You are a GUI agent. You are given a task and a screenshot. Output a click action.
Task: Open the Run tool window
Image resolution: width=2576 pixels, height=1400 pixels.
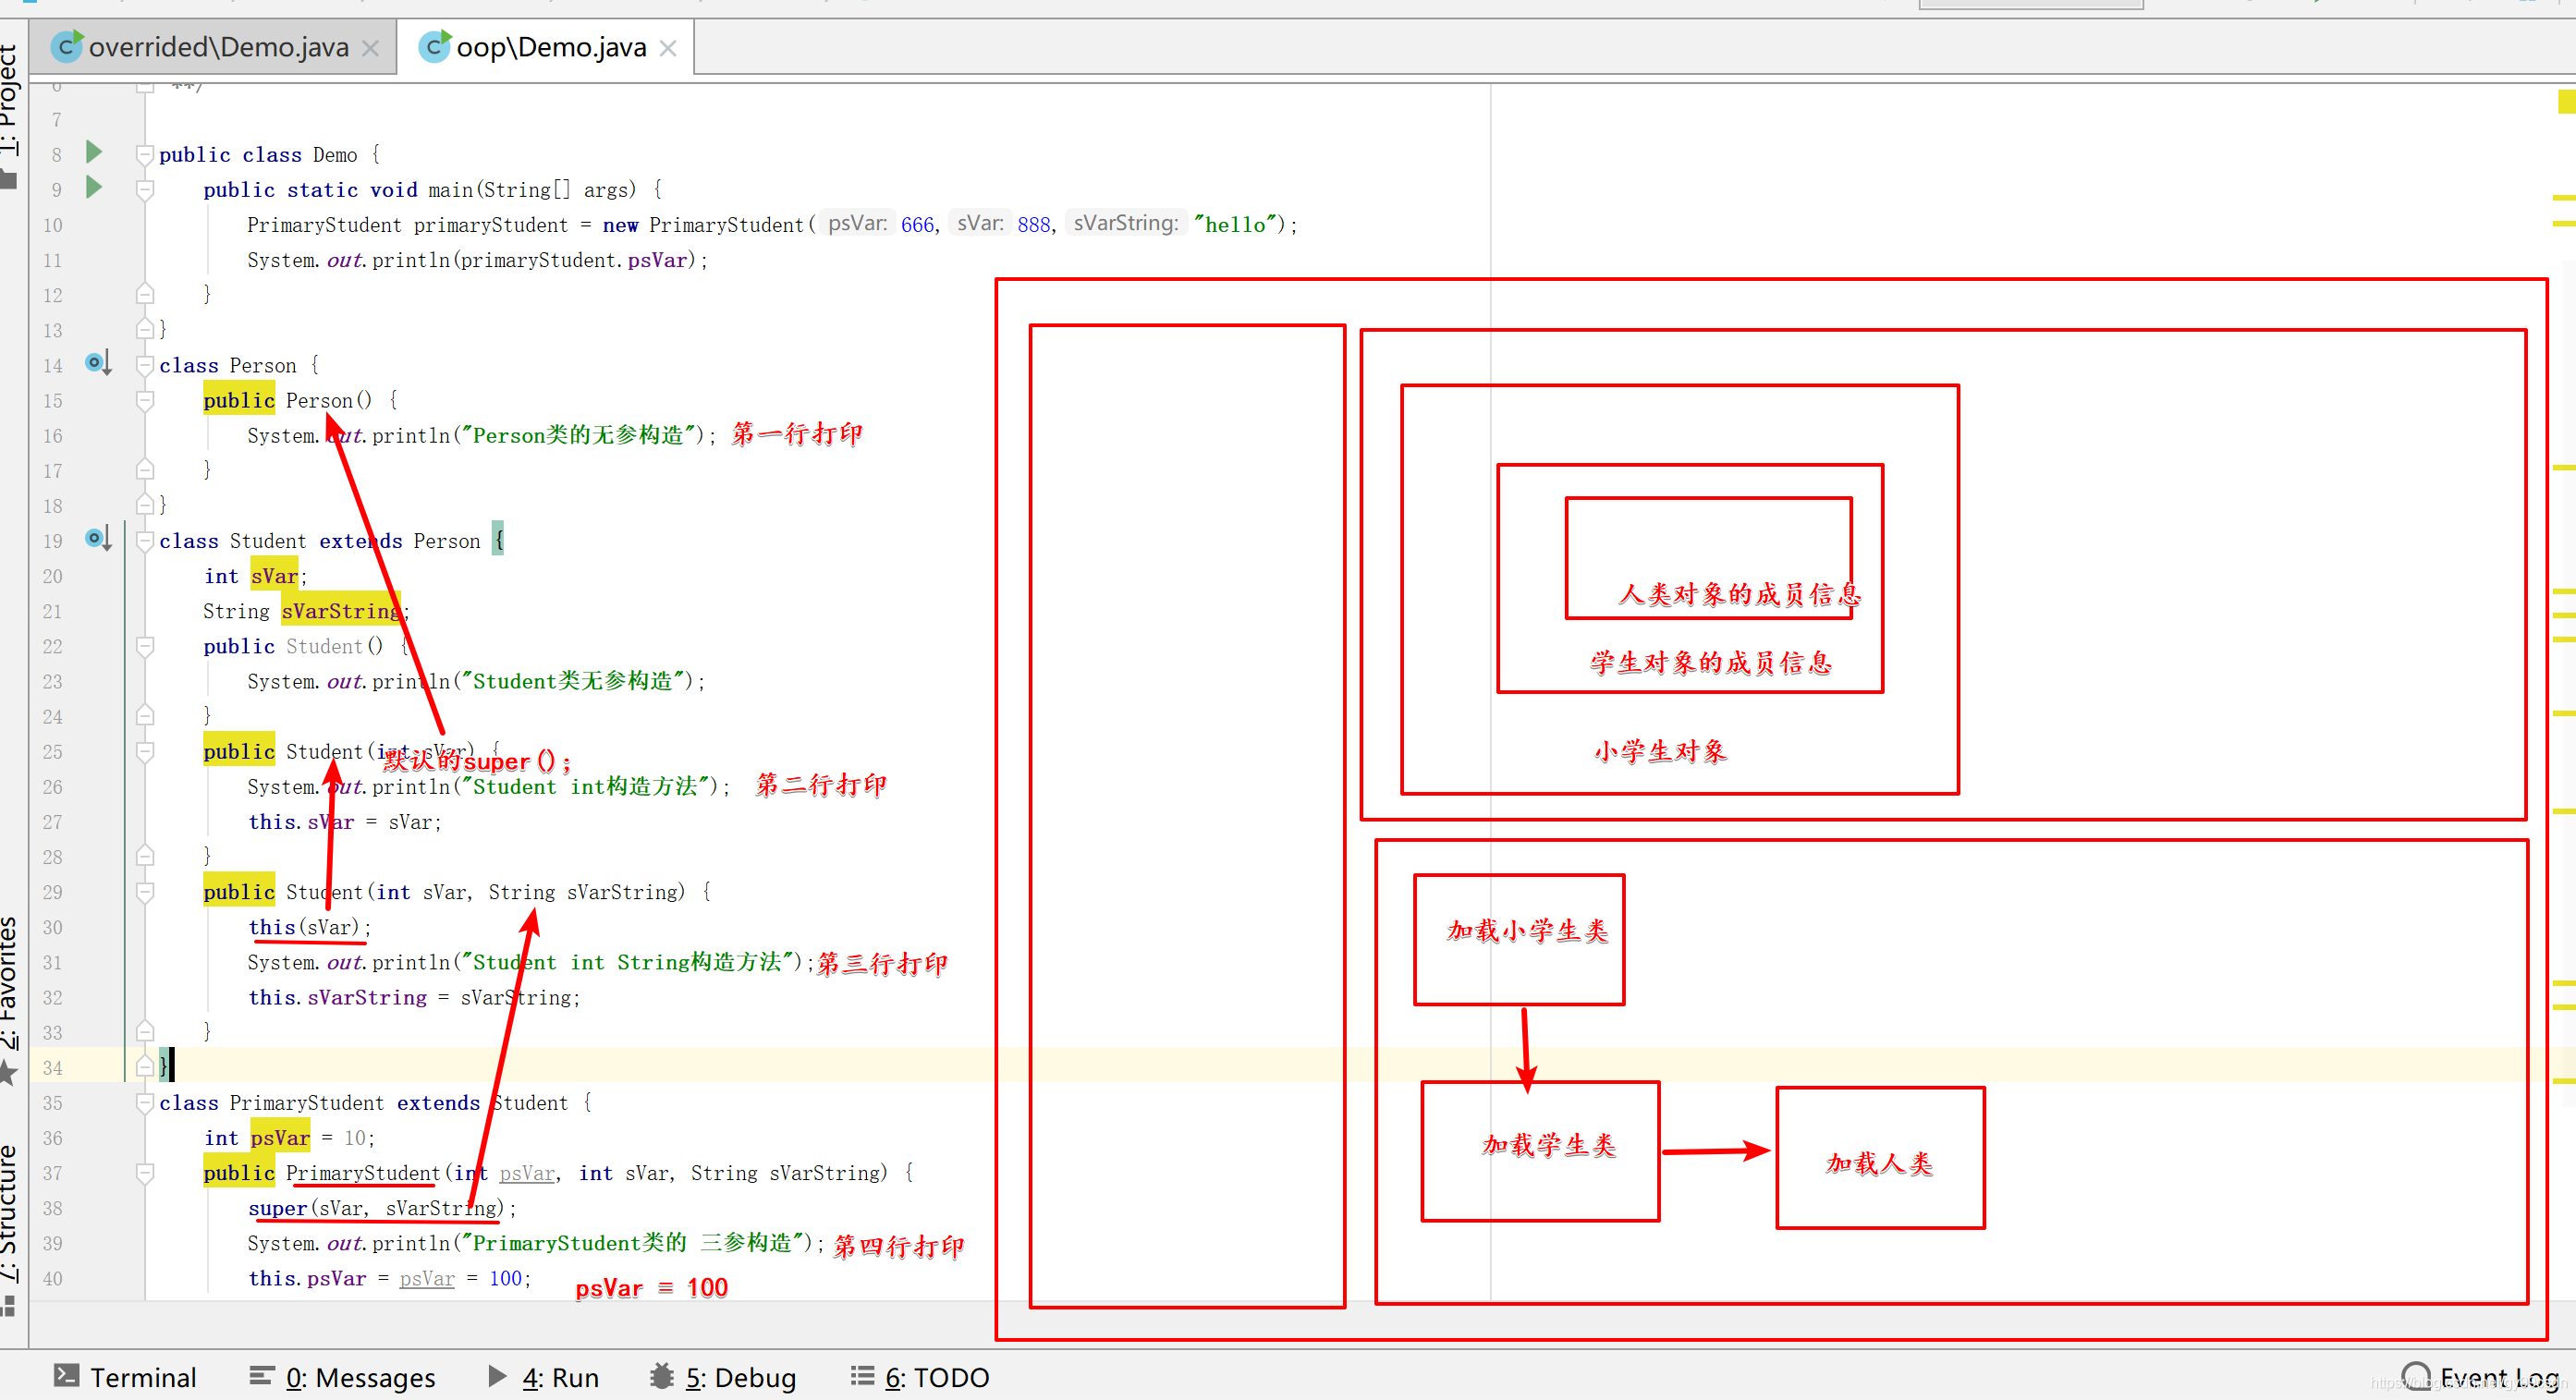click(544, 1377)
